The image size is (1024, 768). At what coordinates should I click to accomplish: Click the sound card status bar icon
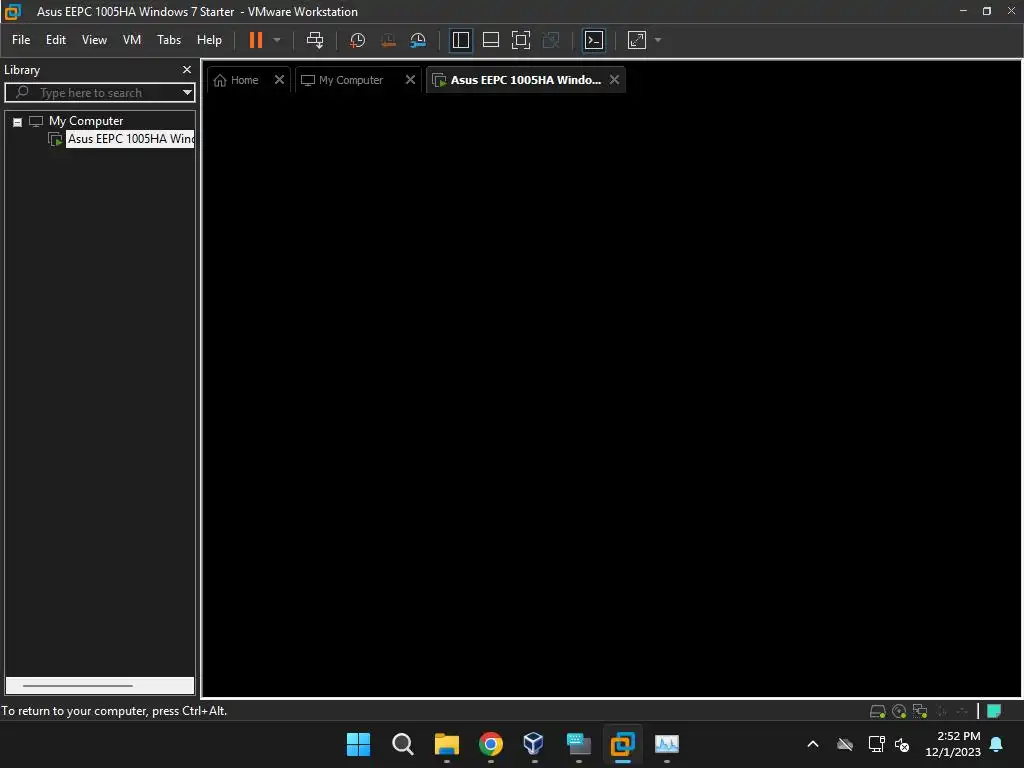pos(941,711)
